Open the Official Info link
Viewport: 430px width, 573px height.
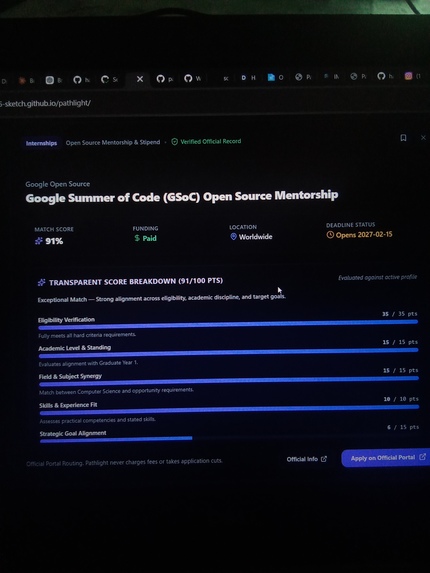(307, 459)
